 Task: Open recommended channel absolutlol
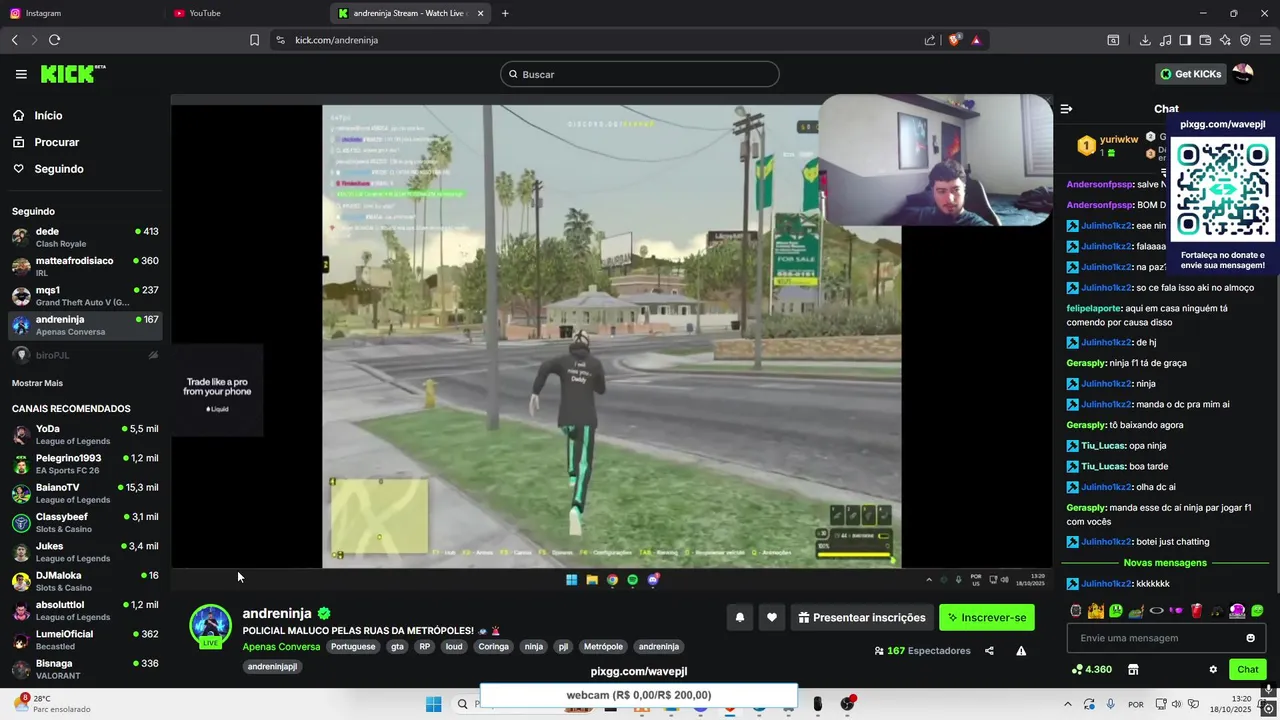85,610
